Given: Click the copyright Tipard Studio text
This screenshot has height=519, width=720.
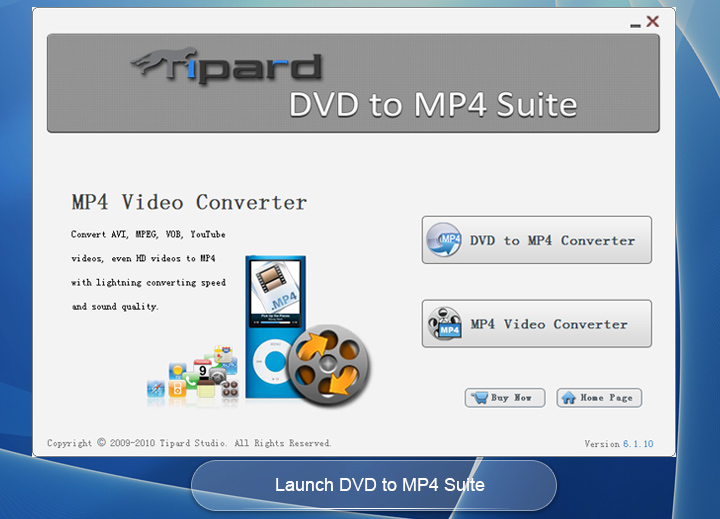Looking at the screenshot, I should 189,443.
